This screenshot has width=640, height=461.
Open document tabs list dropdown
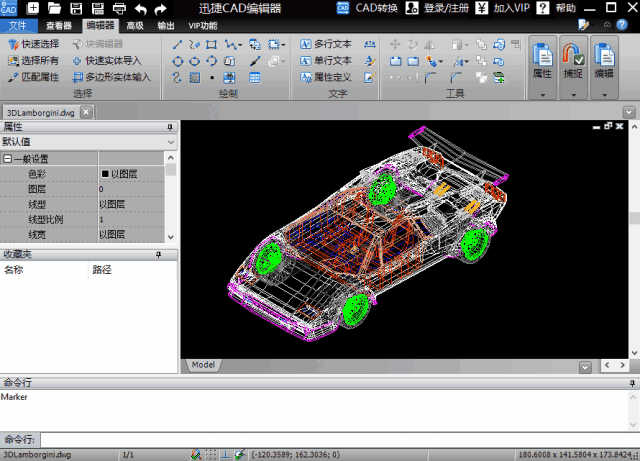point(629,112)
